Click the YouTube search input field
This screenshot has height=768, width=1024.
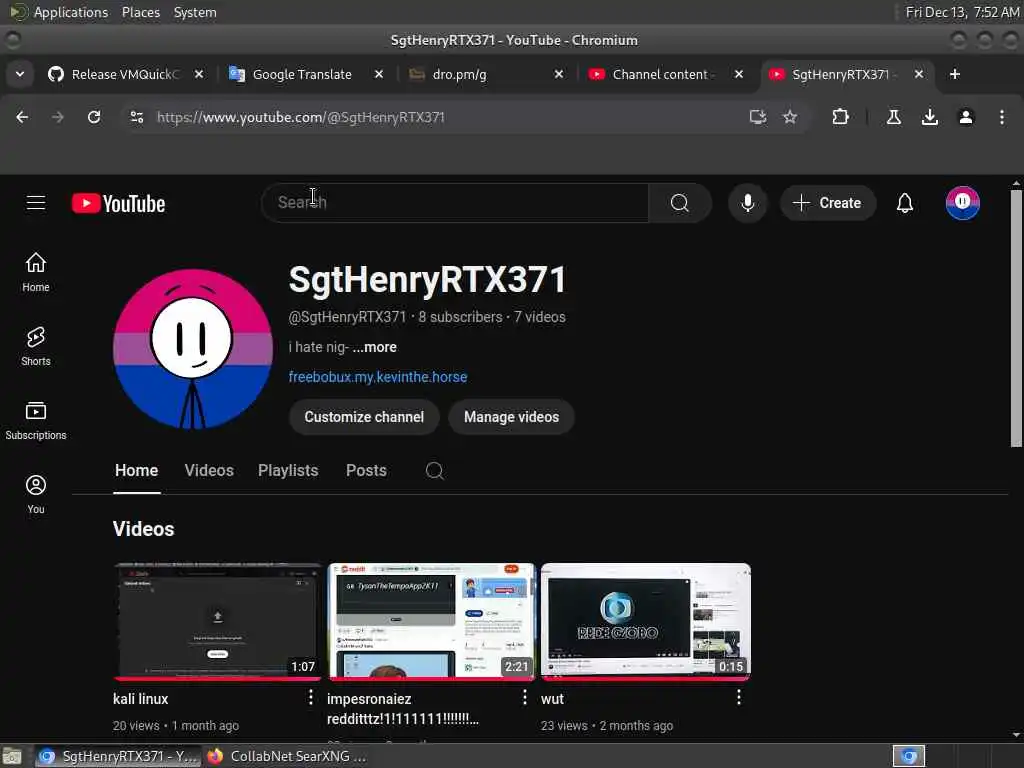[455, 203]
